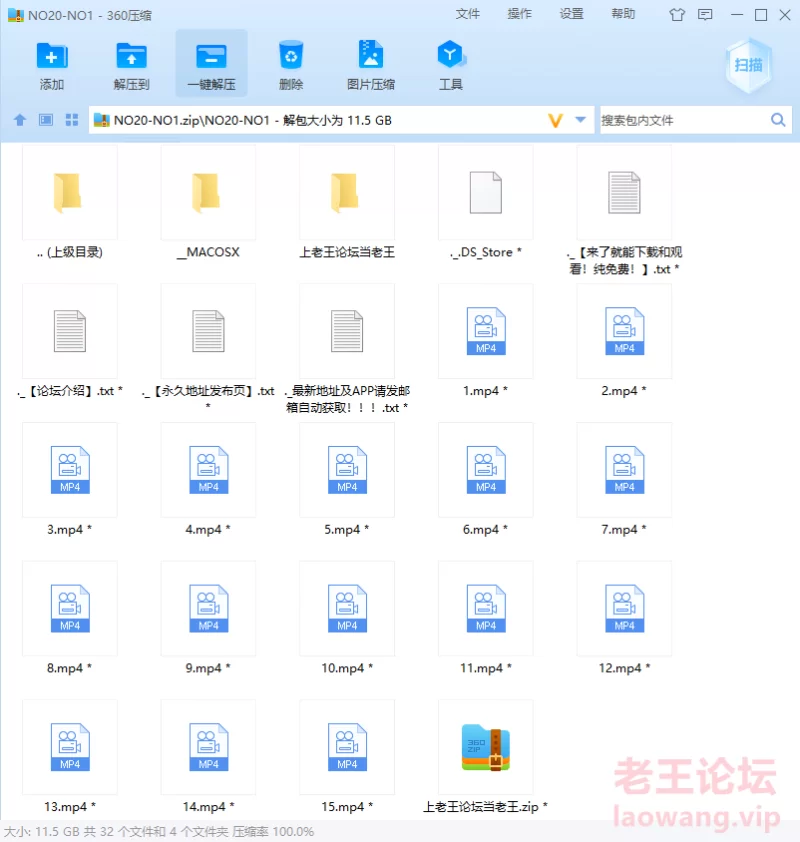Minimize the 360压缩 window
800x842 pixels.
[x=737, y=14]
